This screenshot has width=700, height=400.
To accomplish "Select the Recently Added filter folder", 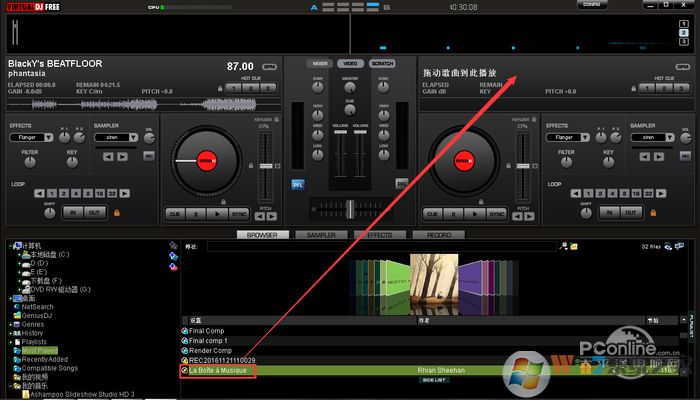I will point(41,359).
